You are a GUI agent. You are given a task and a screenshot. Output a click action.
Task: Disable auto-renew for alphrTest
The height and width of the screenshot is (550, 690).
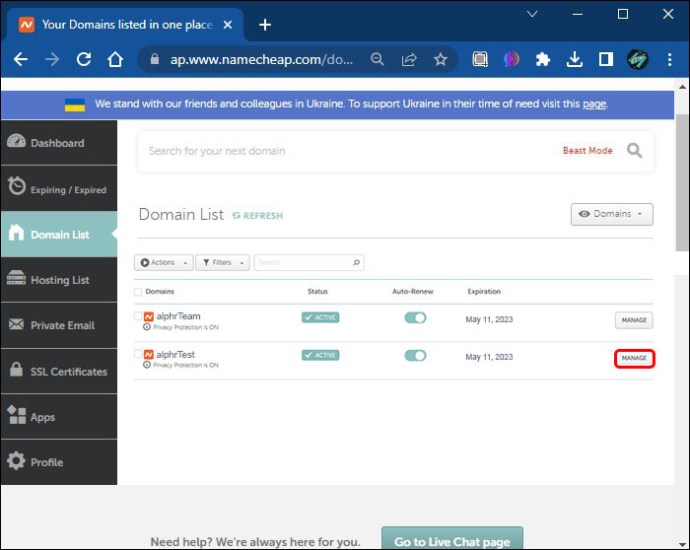415,355
